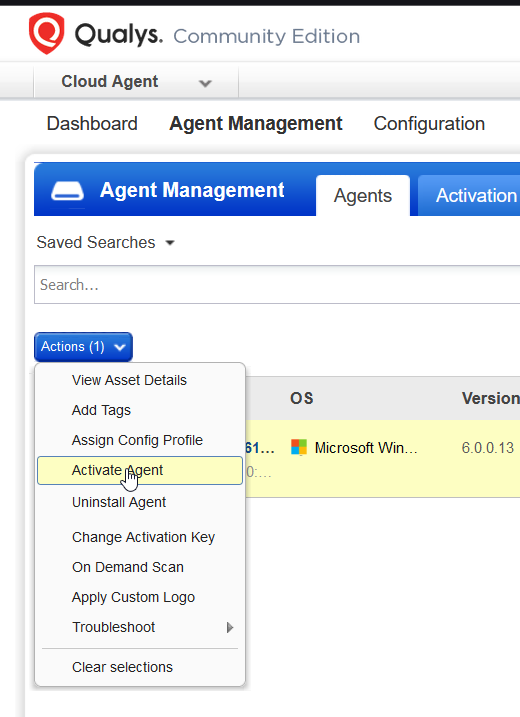Choose View Asset Details from the menu
The height and width of the screenshot is (717, 520).
pyautogui.click(x=129, y=380)
